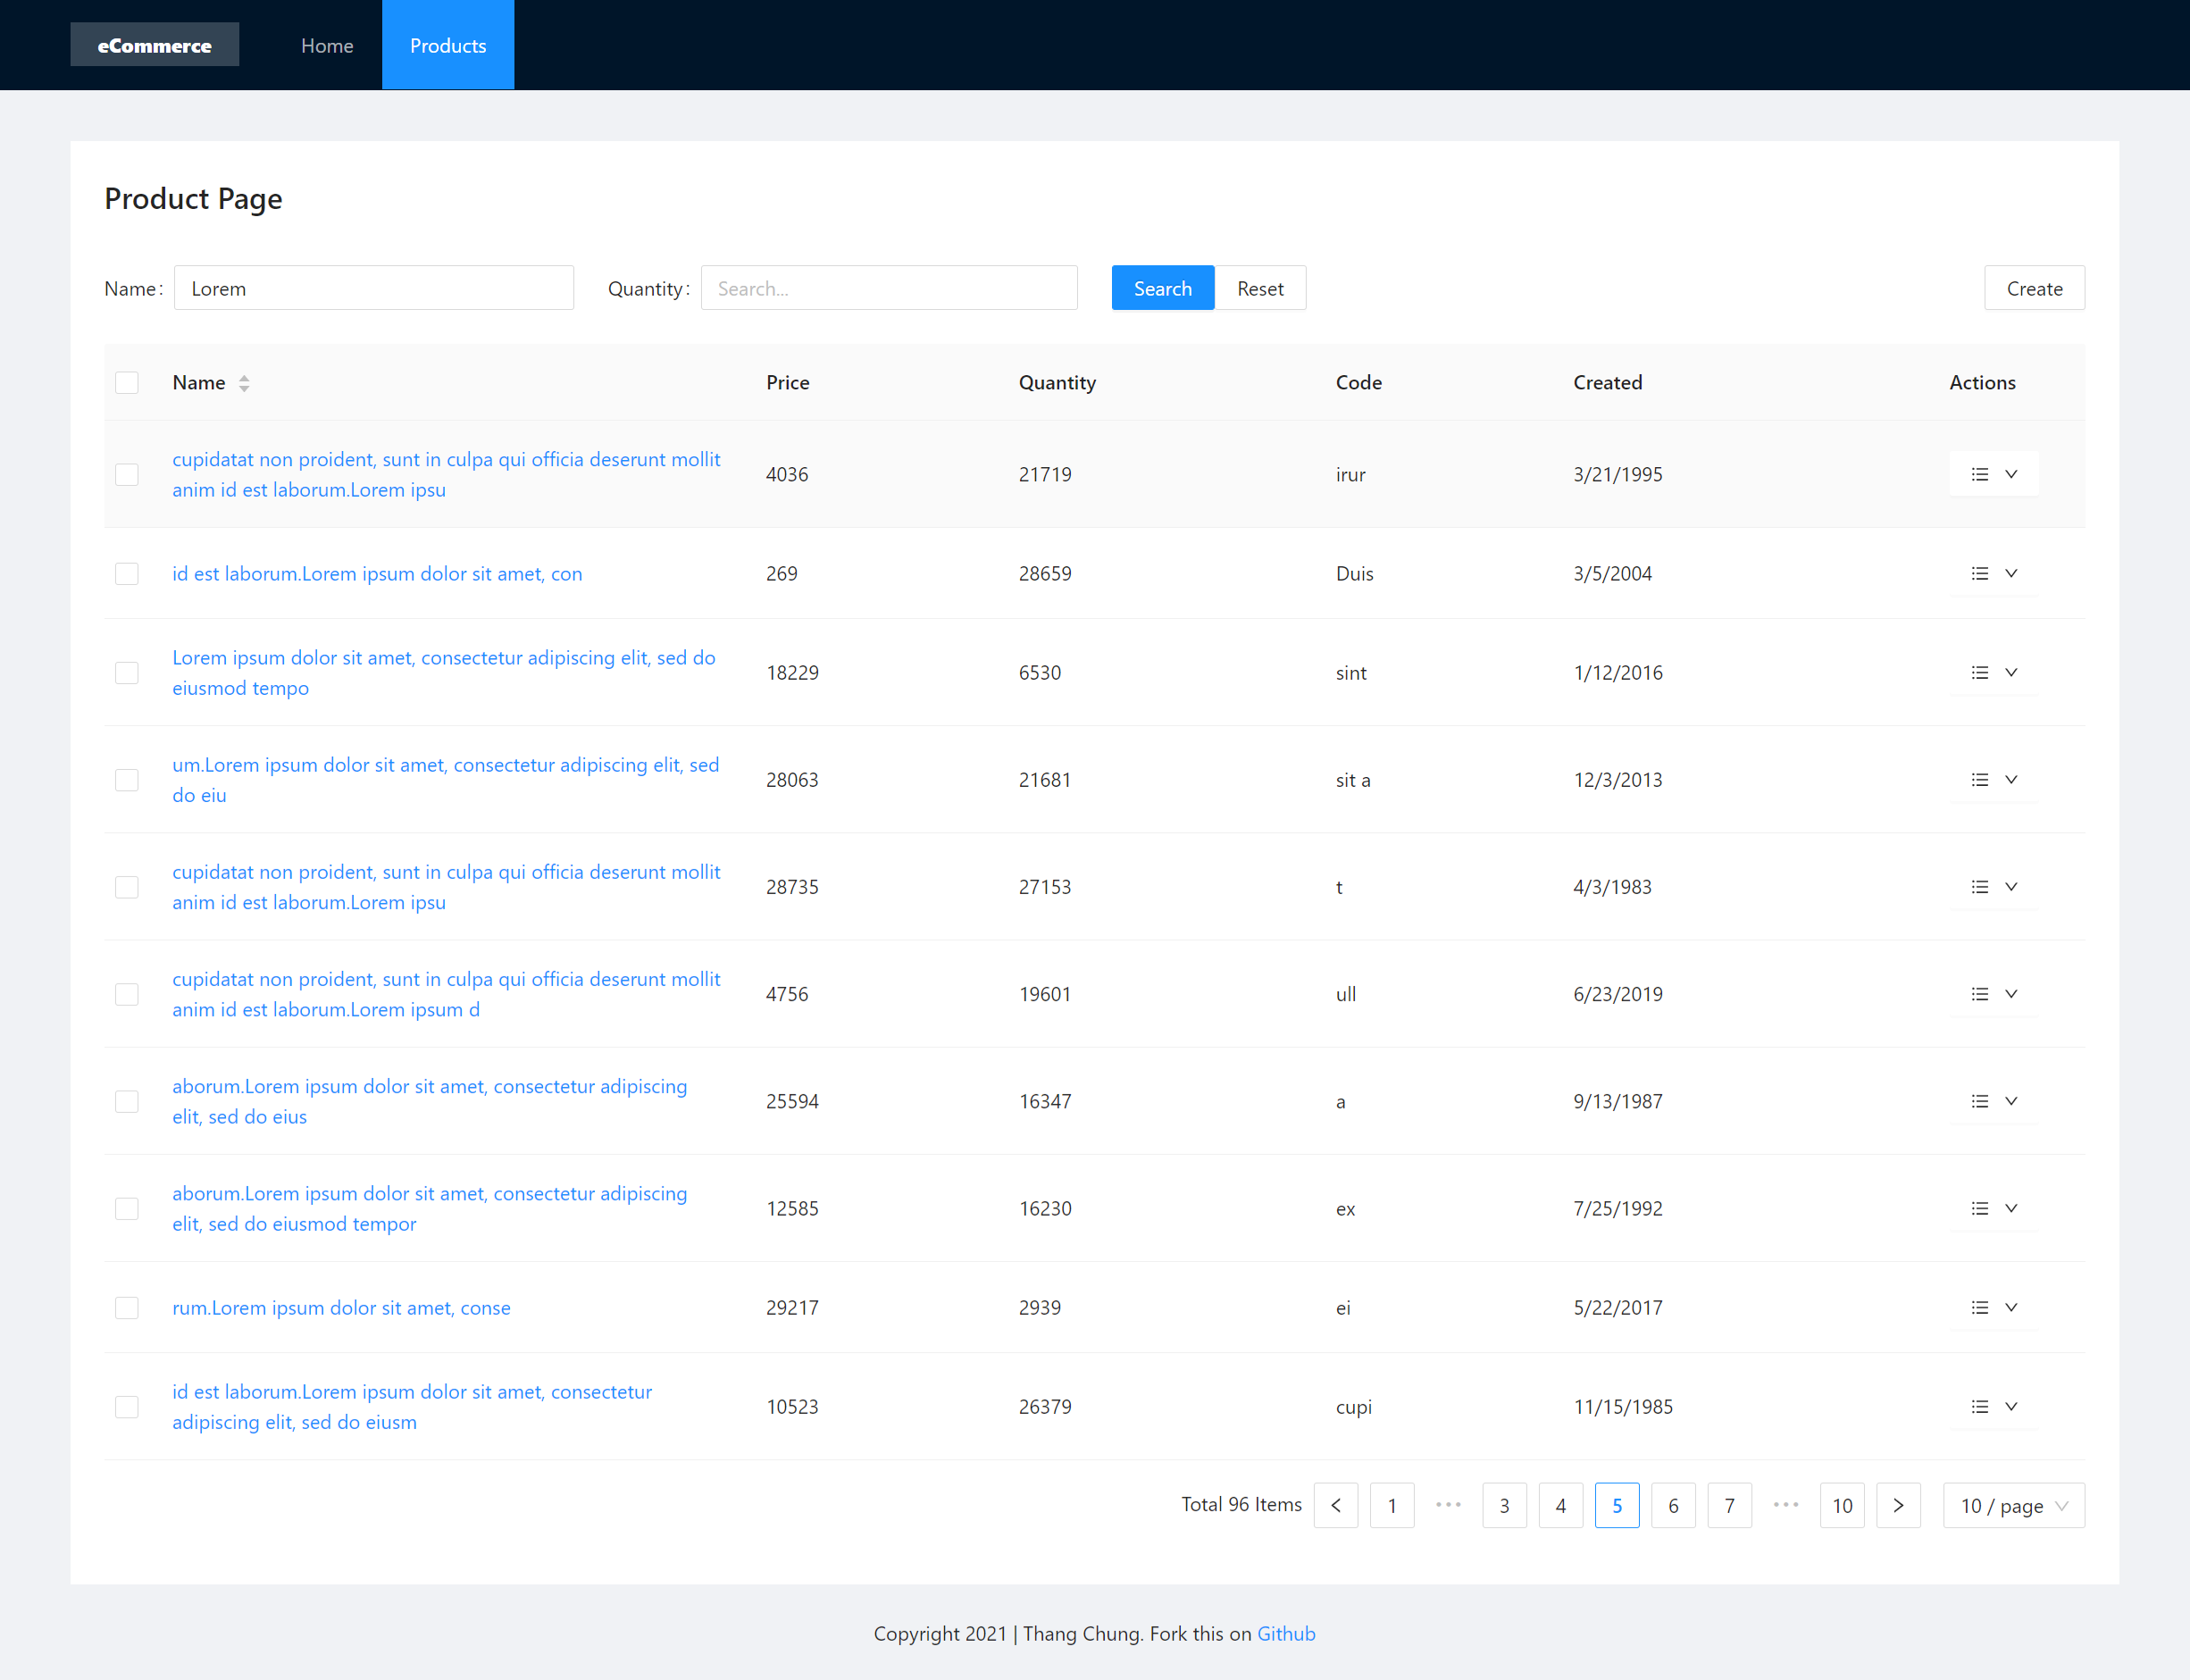2190x1680 pixels.
Task: Select the Products navigation tab
Action: [x=448, y=45]
